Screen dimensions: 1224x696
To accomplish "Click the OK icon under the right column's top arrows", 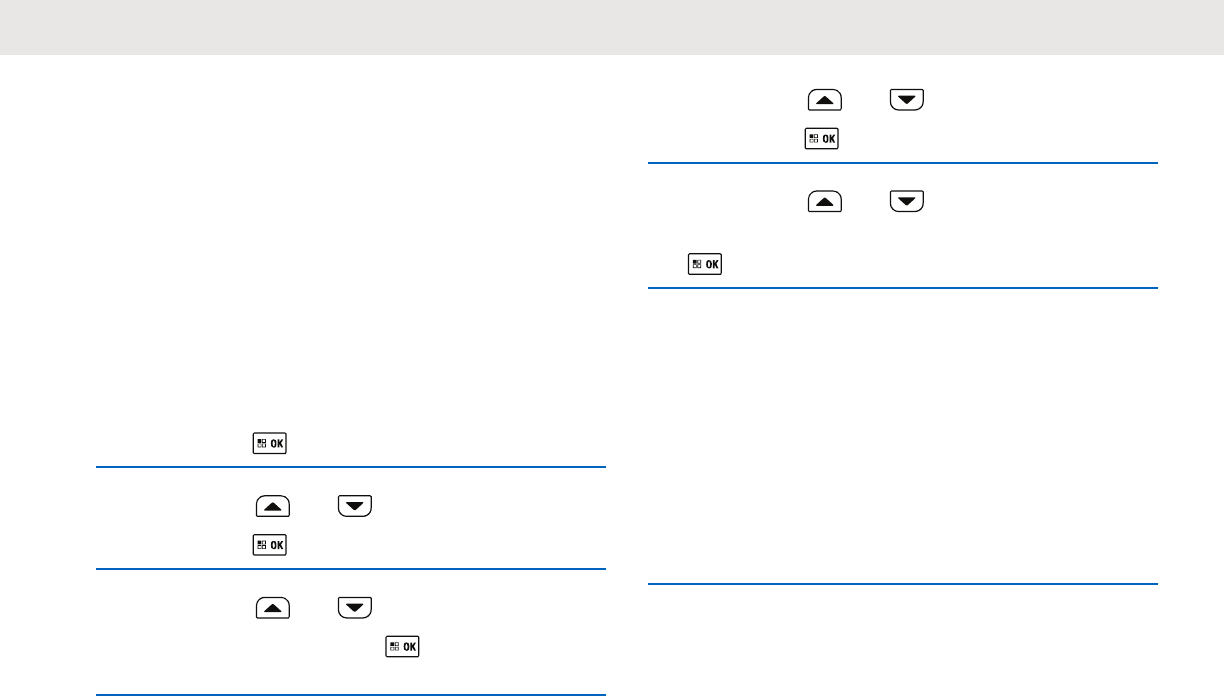I will coord(821,138).
